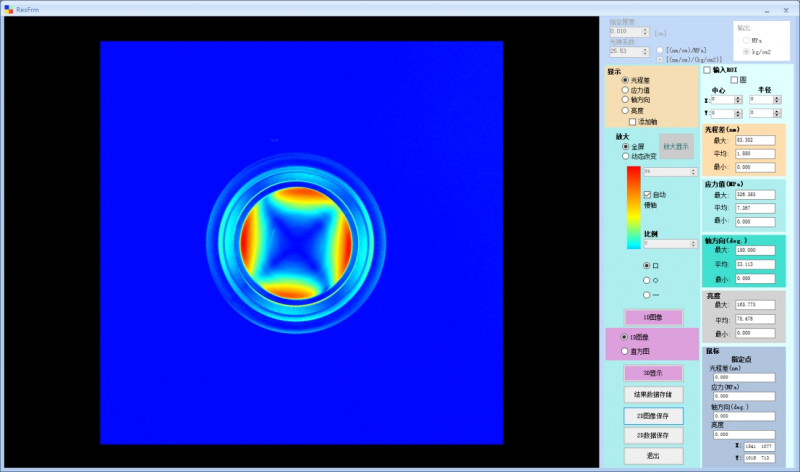
Task: Choose the circle shape radio option
Action: click(646, 281)
